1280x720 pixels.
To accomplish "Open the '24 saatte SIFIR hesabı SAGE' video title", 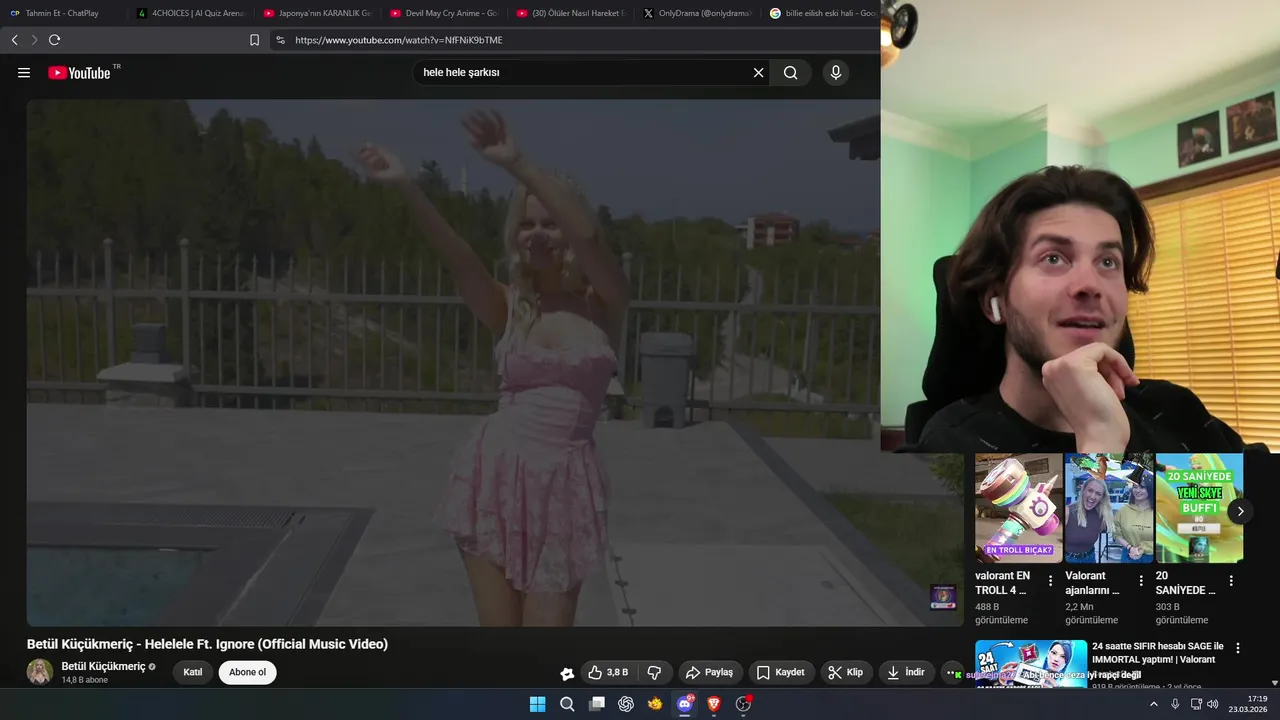I will [1158, 653].
